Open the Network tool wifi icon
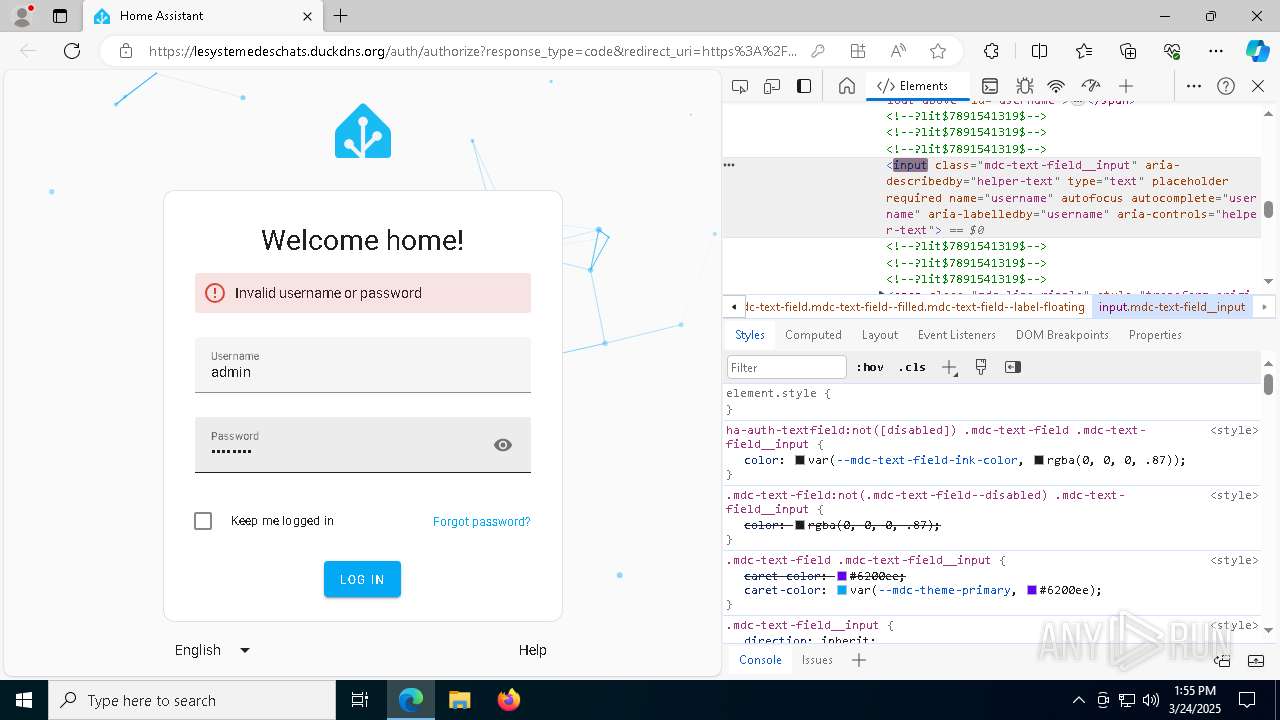The height and width of the screenshot is (720, 1280). coord(1056,86)
